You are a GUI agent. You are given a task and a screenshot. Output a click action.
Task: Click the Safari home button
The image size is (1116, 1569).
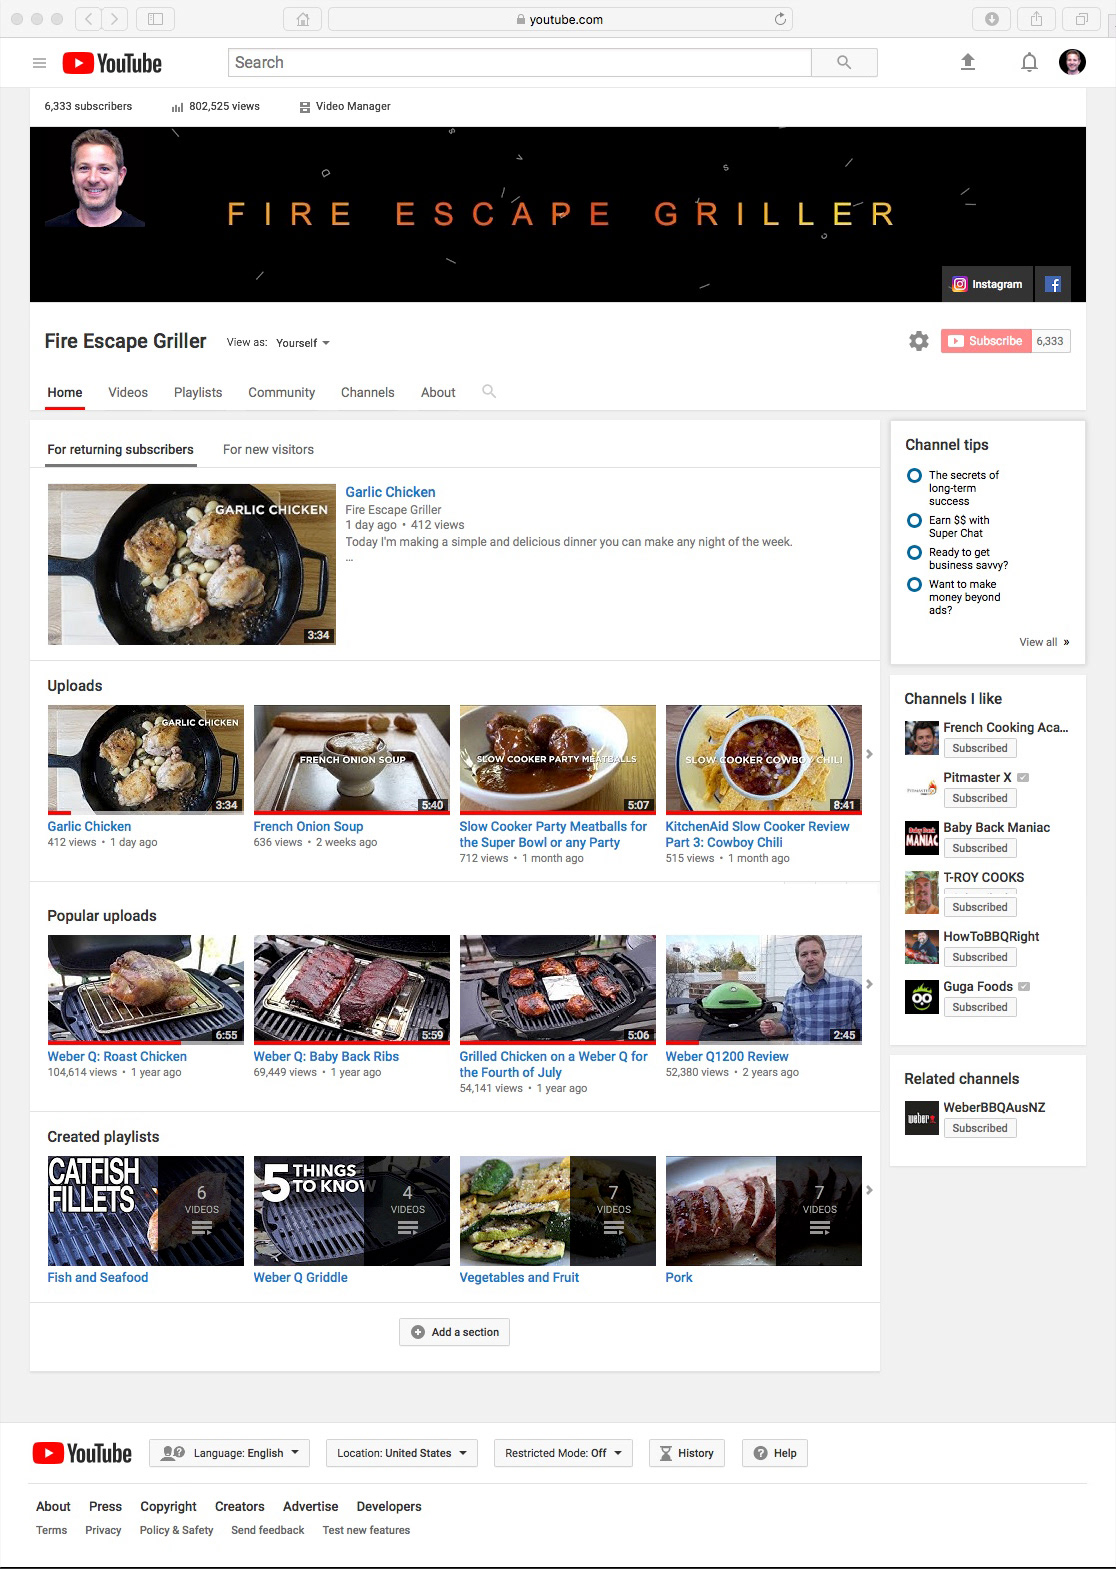pyautogui.click(x=303, y=19)
